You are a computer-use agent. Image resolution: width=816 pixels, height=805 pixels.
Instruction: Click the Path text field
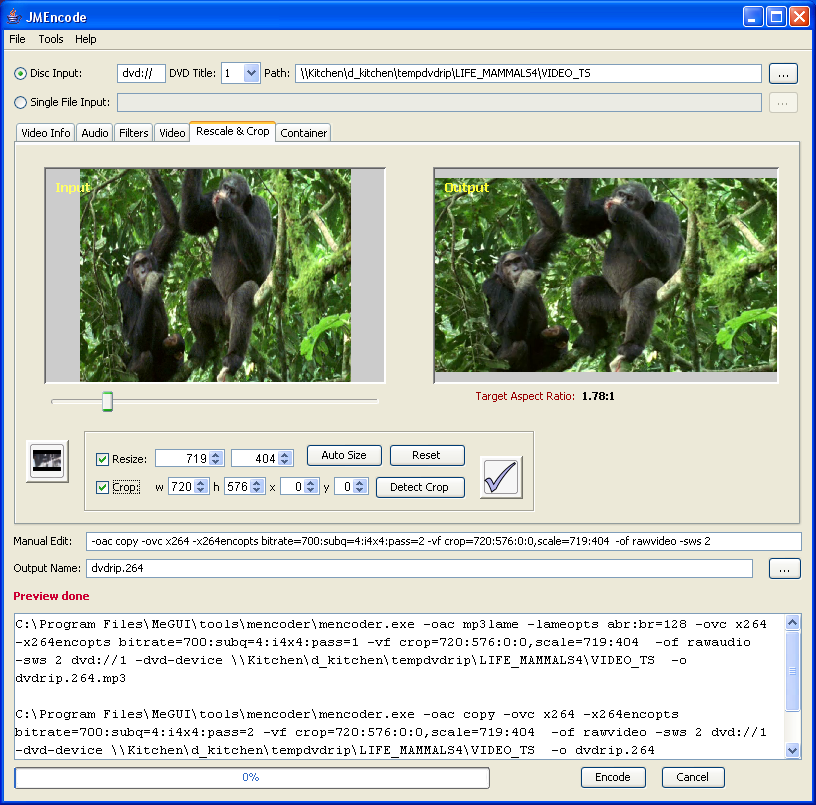click(528, 73)
